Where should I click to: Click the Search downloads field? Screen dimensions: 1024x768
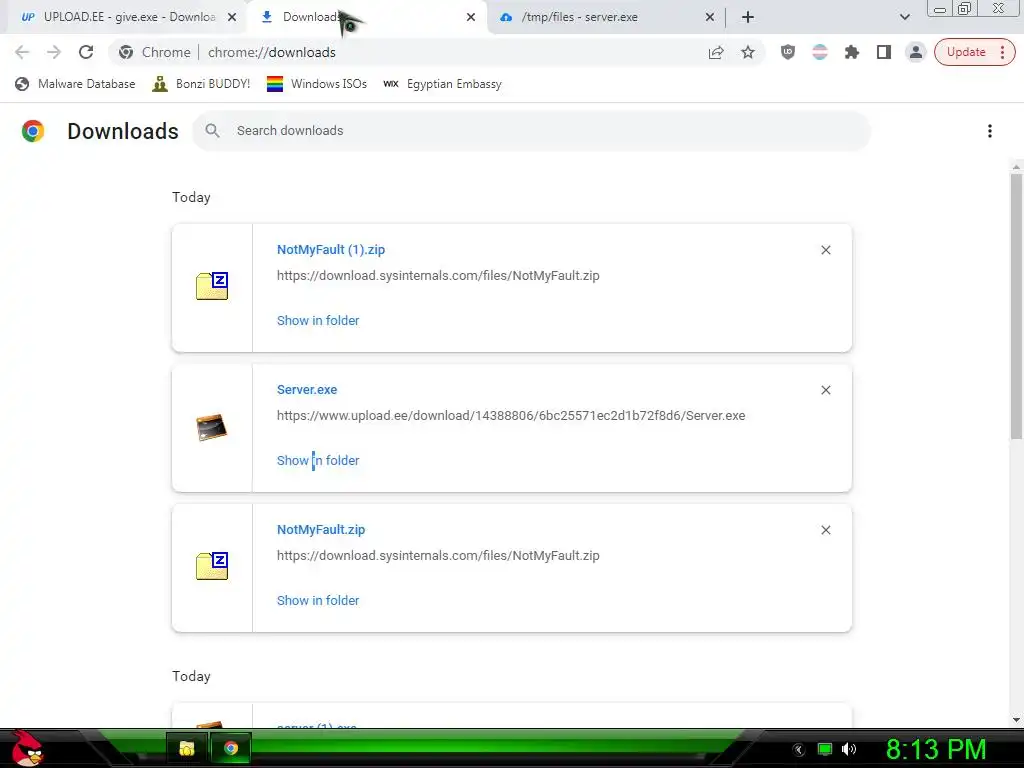tap(531, 131)
